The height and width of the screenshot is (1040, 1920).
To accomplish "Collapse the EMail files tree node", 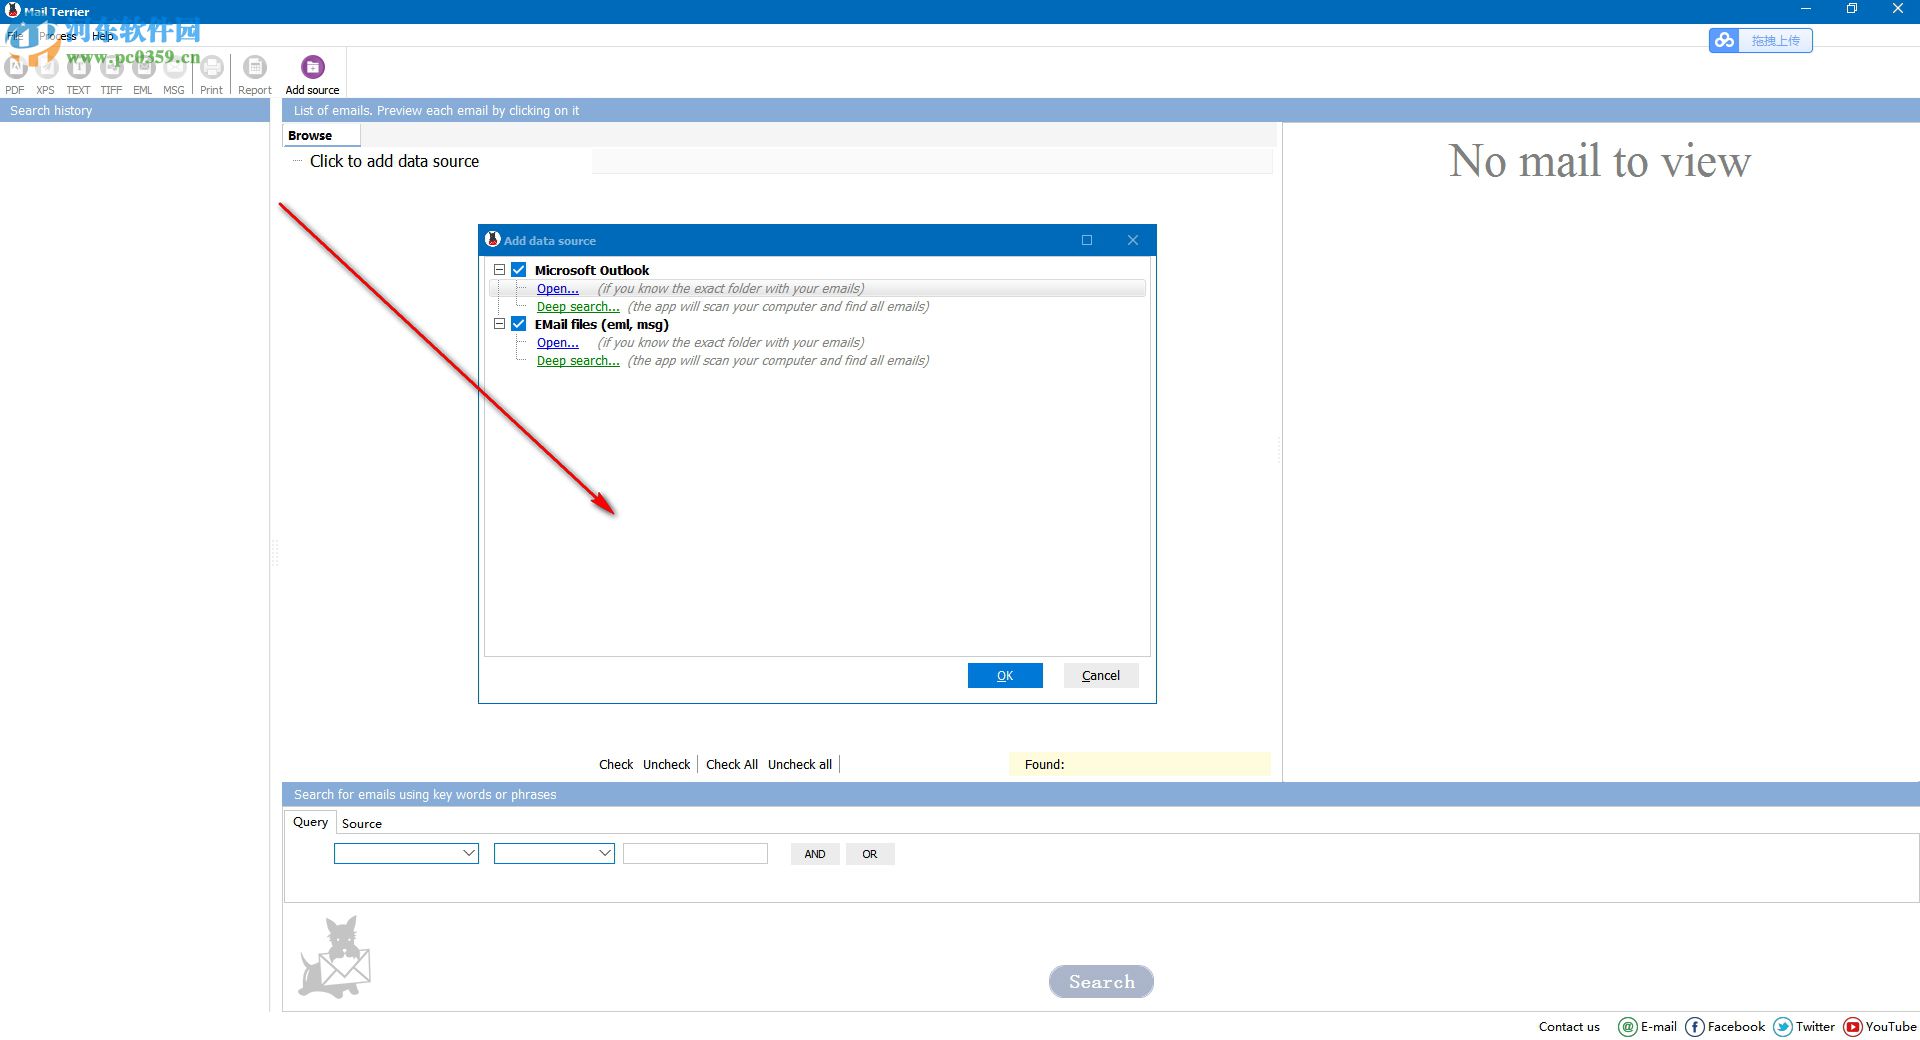I will [499, 324].
